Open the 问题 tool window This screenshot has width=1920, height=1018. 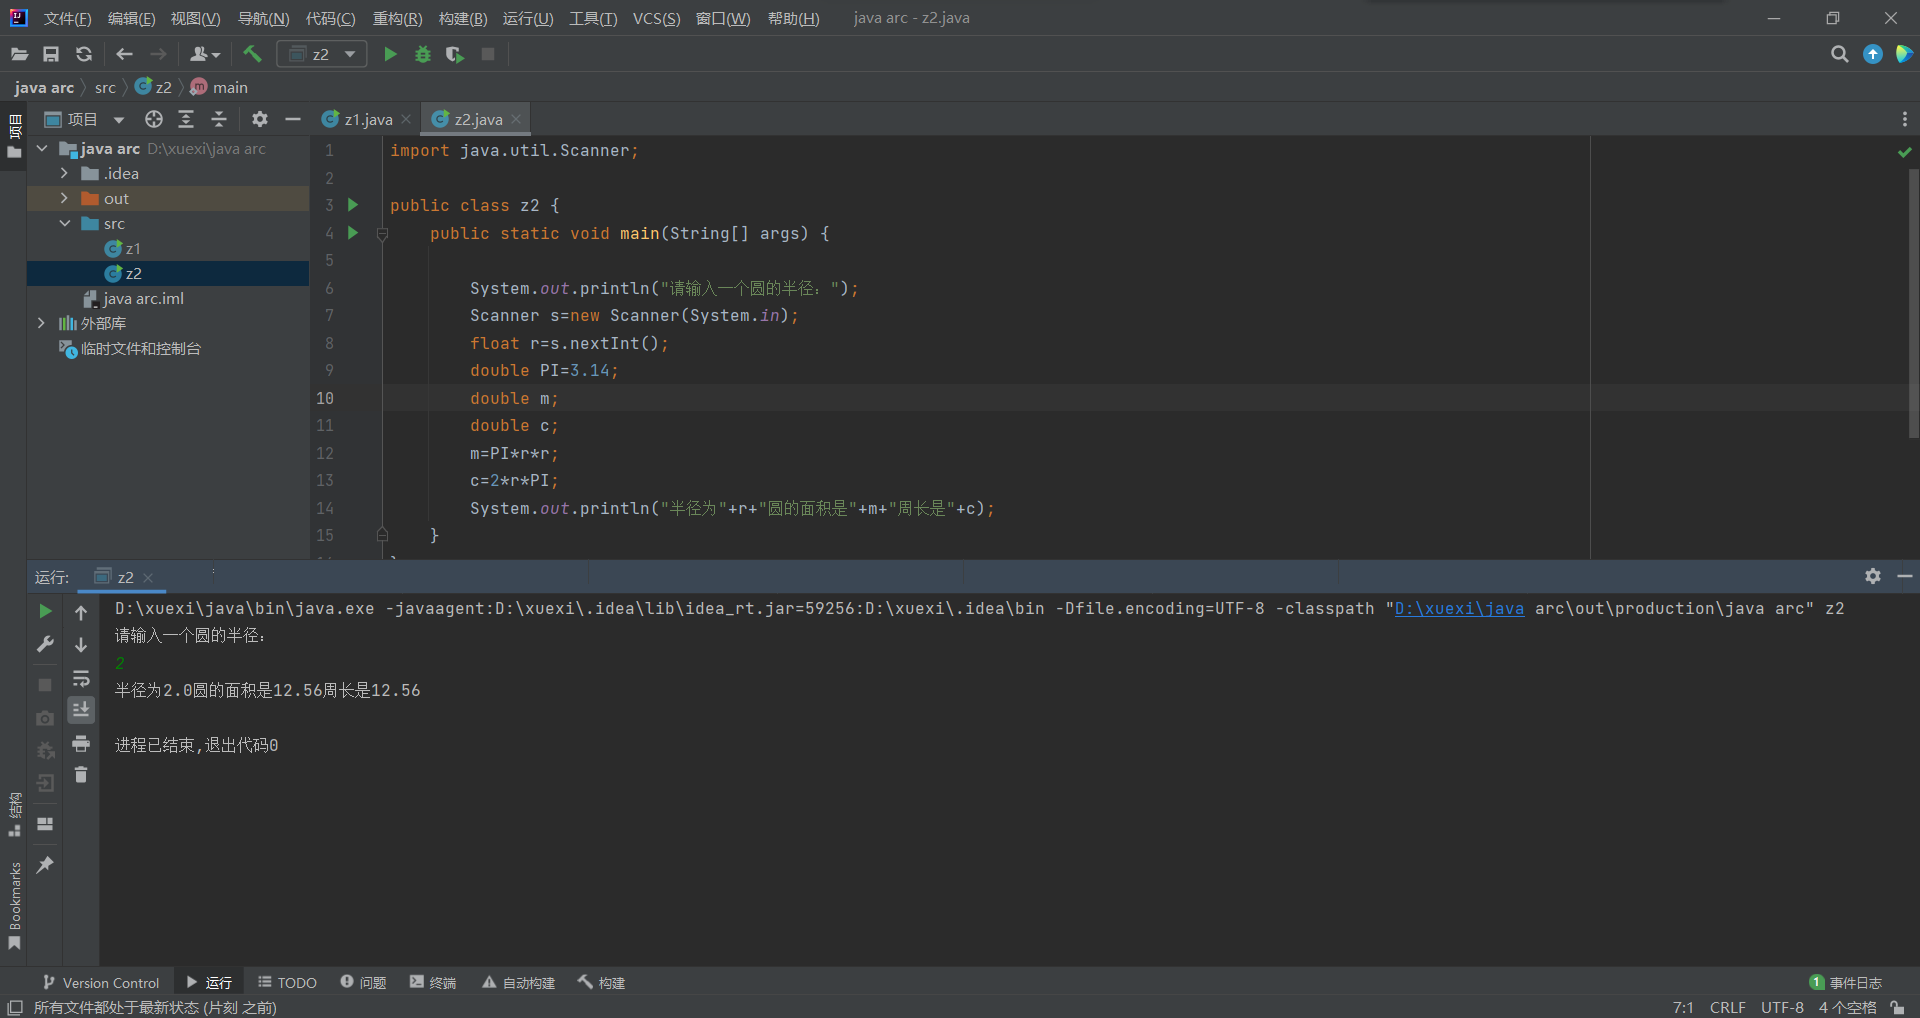pos(363,982)
